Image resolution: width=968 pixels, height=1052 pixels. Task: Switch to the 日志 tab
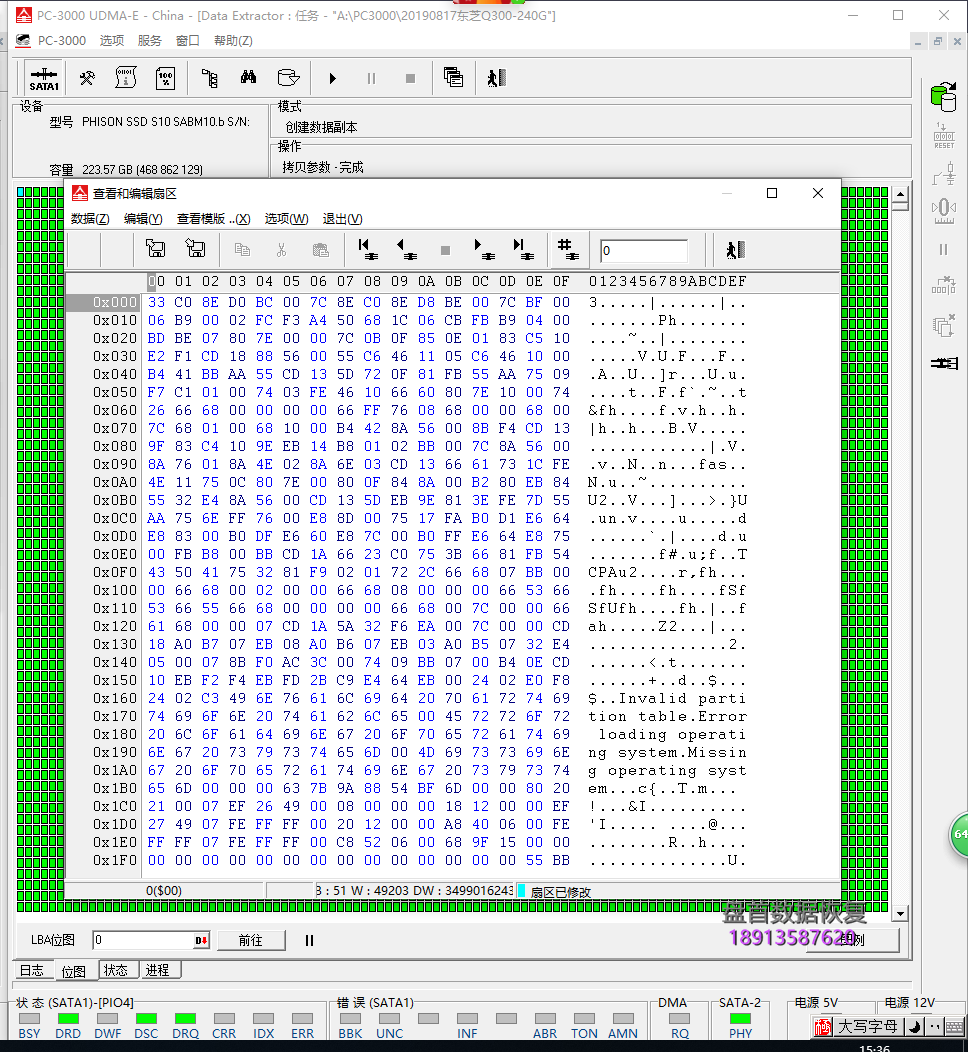pos(32,970)
